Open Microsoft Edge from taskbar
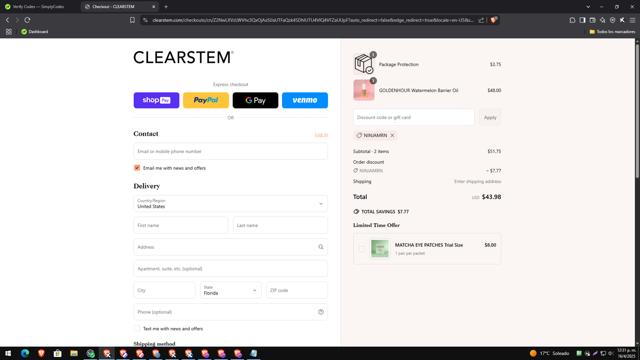 coord(25,353)
